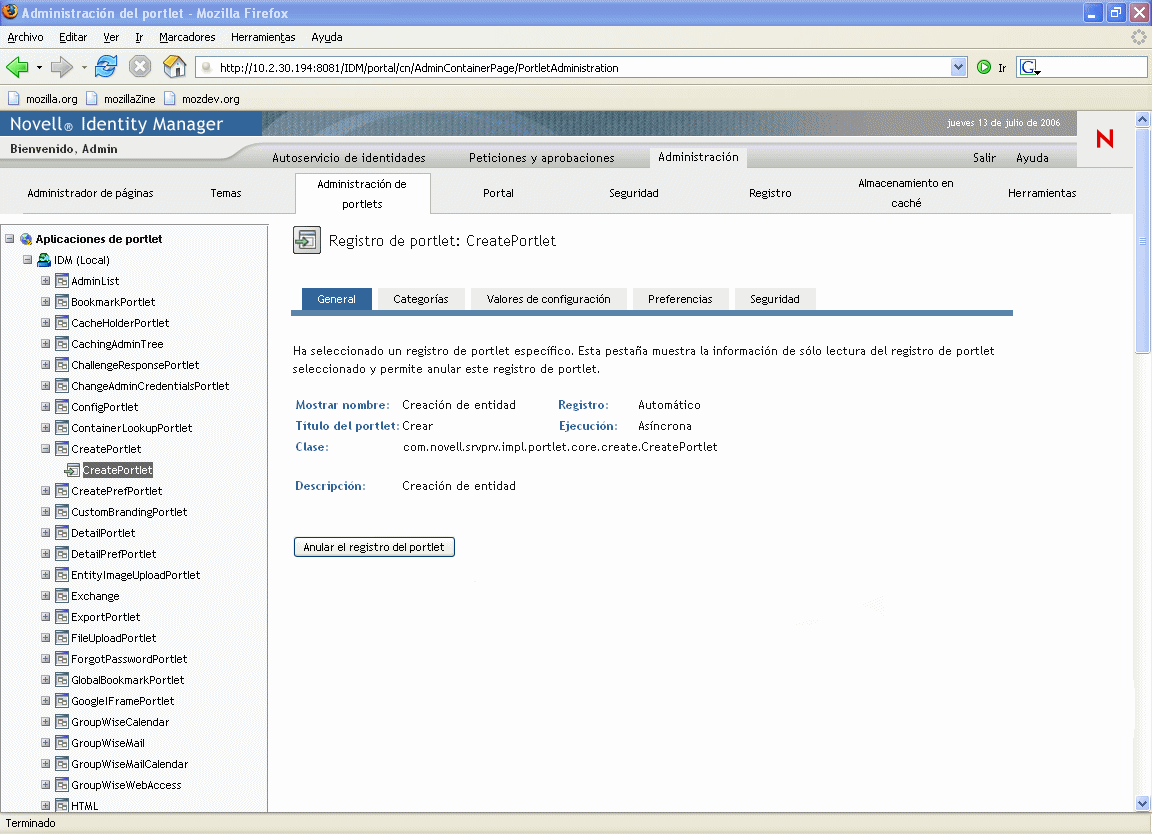The height and width of the screenshot is (834, 1152).
Task: Expand the FileUploadPortlet node
Action: pos(46,638)
